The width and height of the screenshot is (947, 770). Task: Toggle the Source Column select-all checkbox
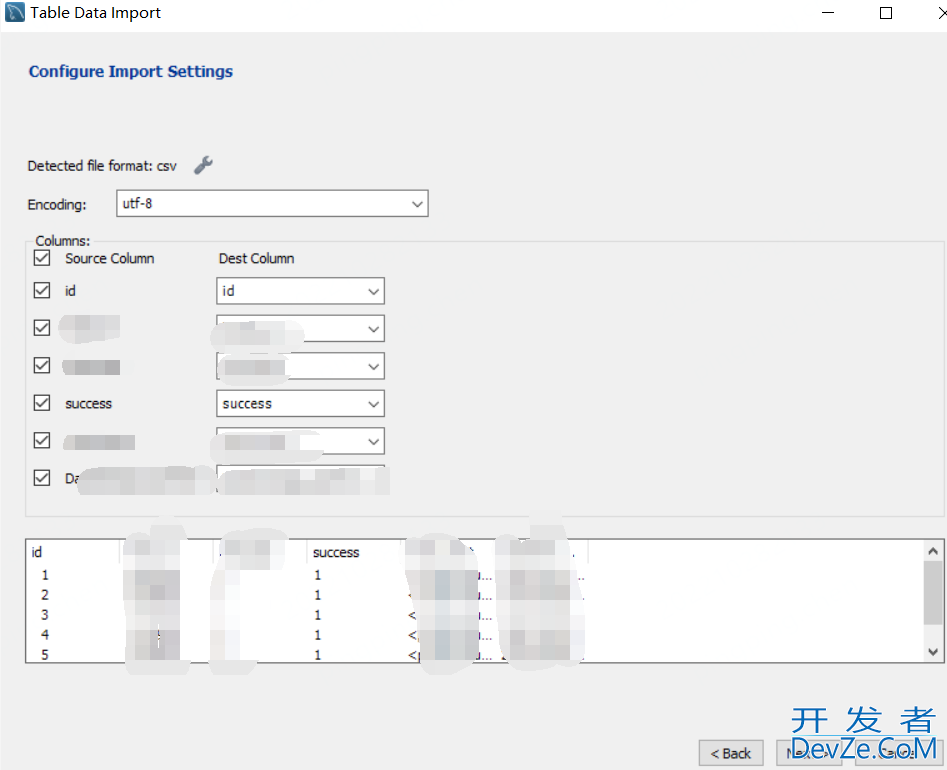(x=42, y=258)
